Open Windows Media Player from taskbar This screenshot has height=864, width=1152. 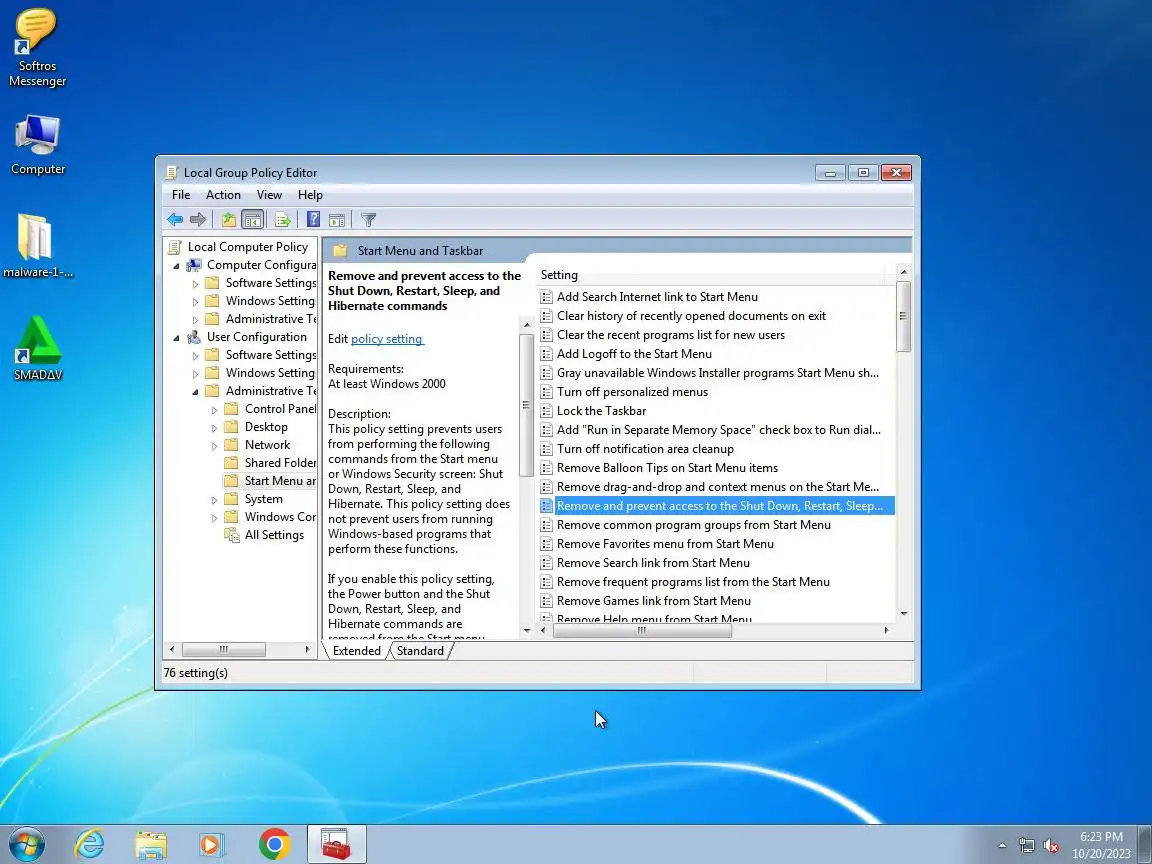tap(212, 845)
